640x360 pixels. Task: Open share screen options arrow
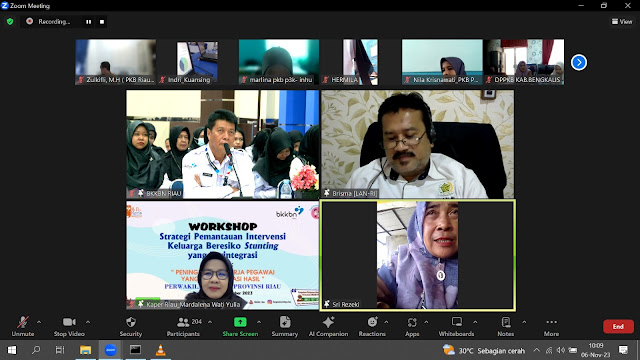(x=259, y=322)
